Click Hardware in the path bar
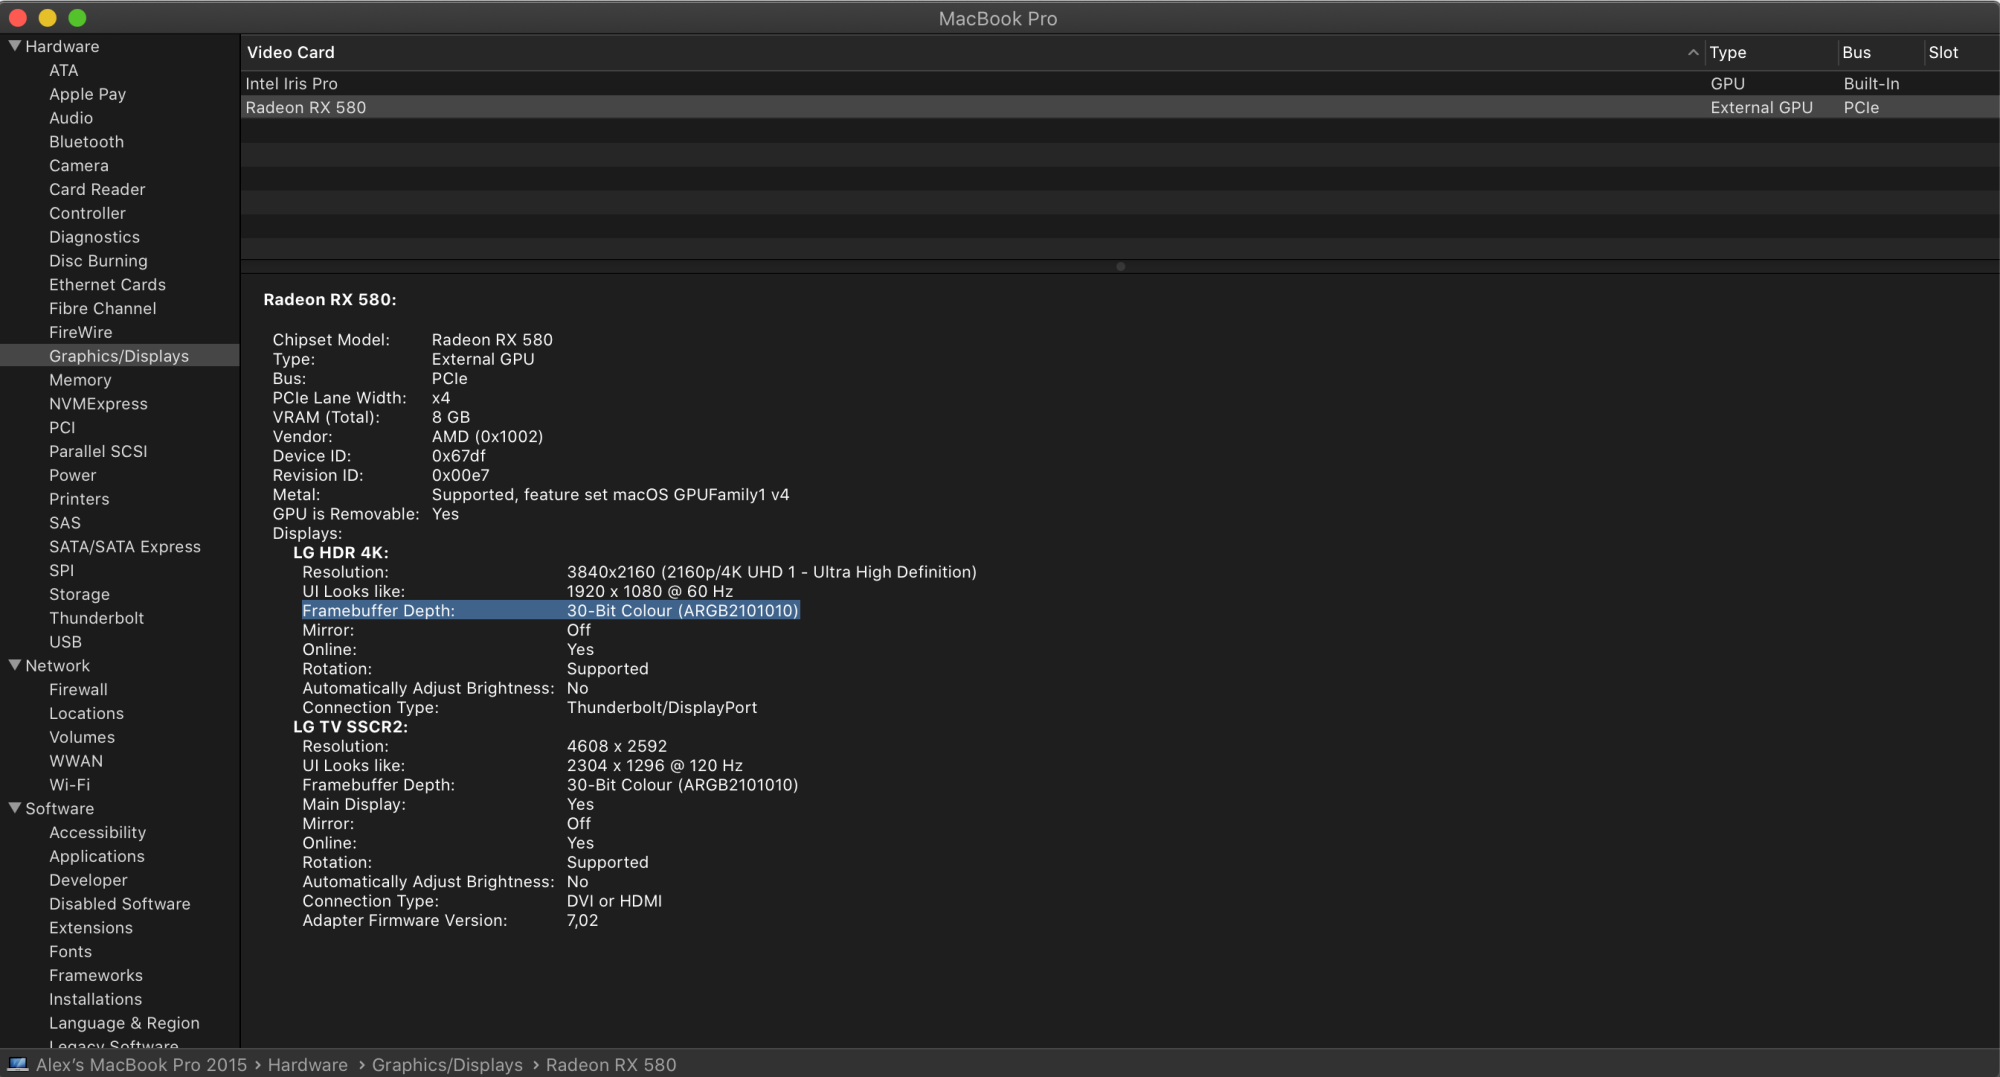This screenshot has width=2000, height=1077. [308, 1065]
